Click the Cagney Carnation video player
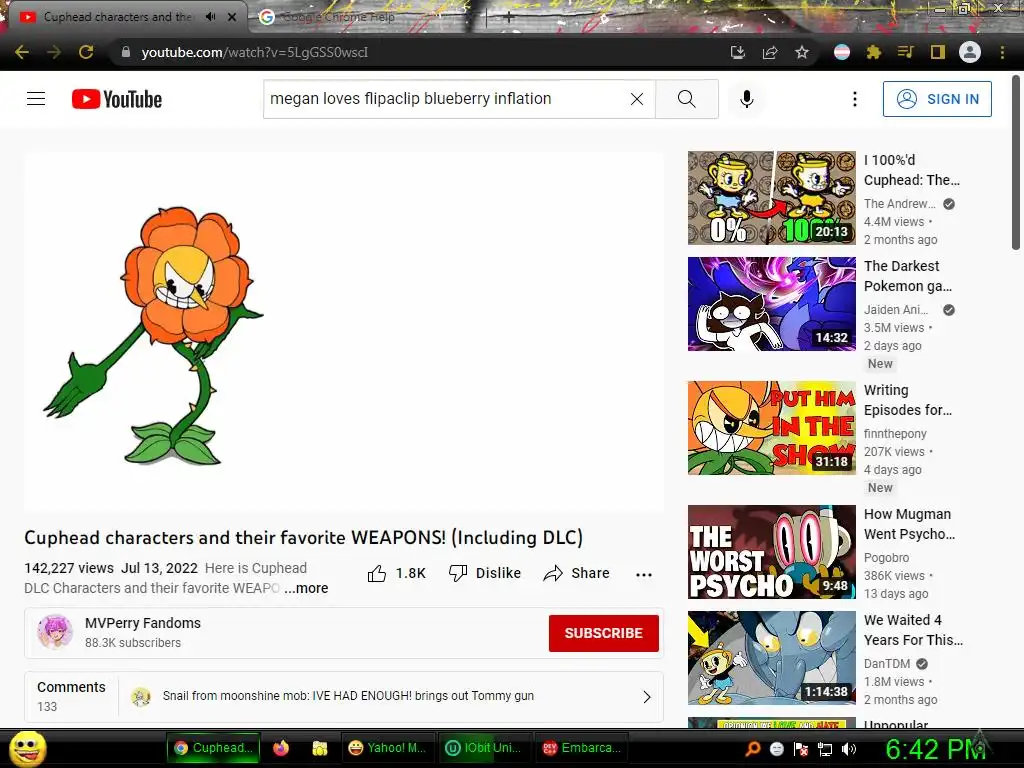The image size is (1024, 768). (344, 331)
